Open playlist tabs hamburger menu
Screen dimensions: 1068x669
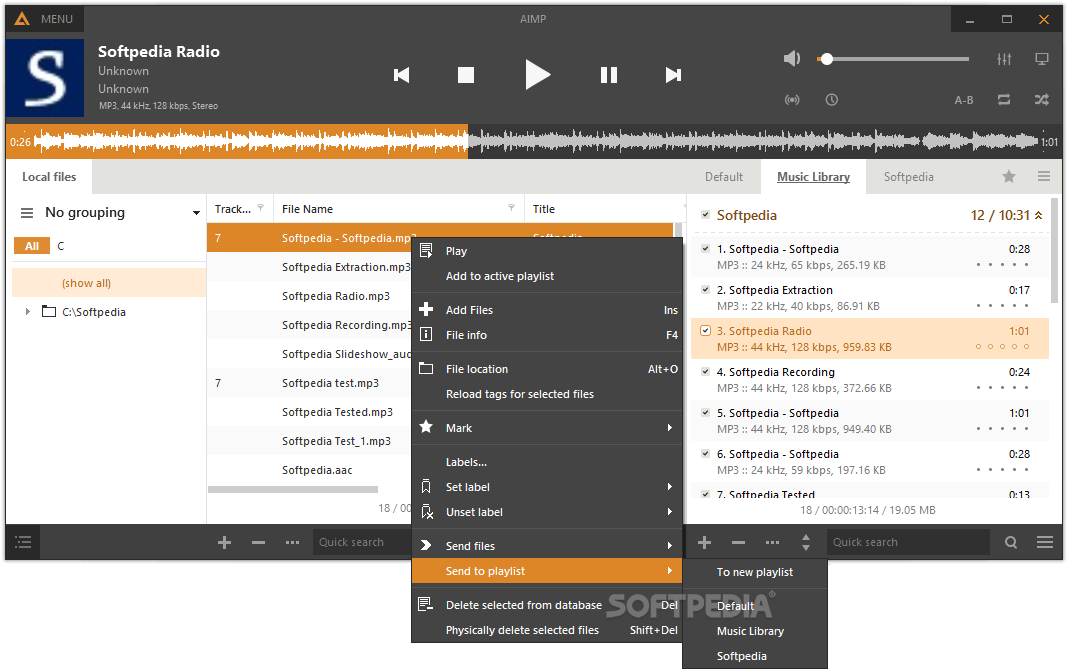(x=1043, y=176)
